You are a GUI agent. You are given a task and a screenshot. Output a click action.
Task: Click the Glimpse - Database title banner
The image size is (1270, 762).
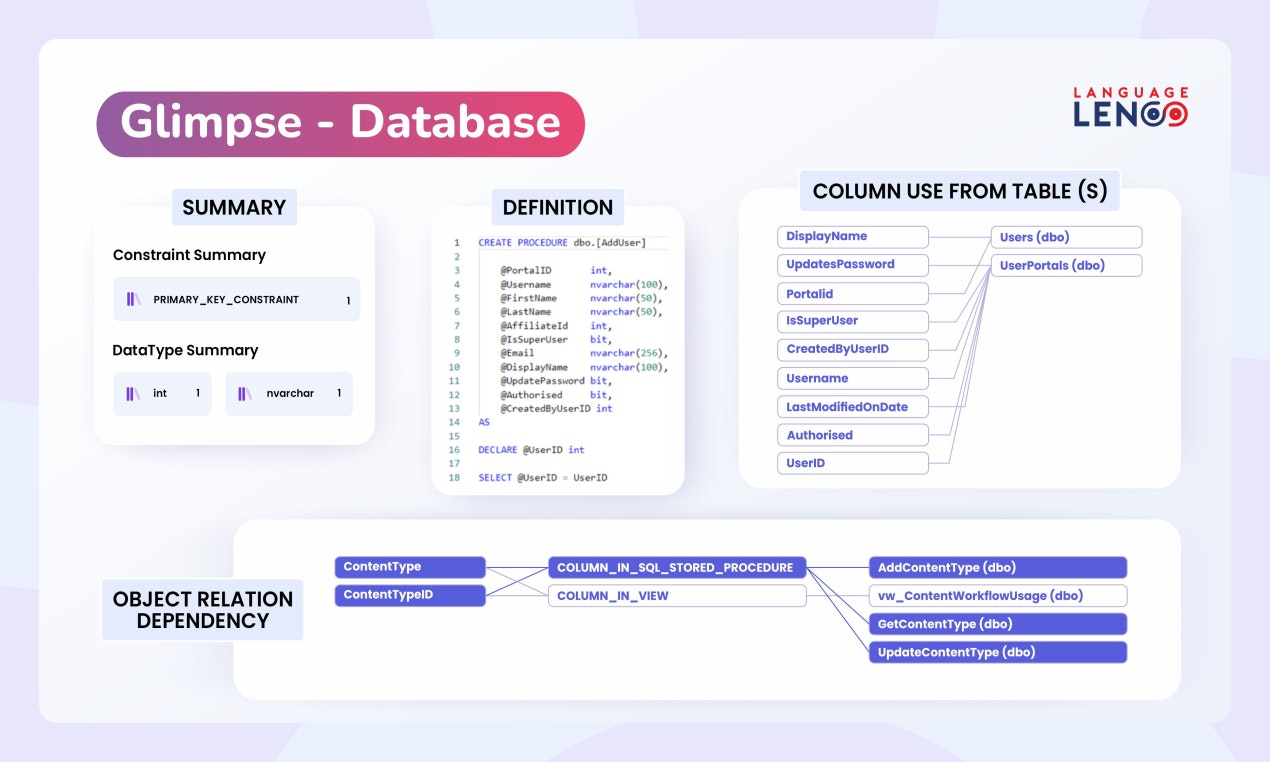coord(340,124)
